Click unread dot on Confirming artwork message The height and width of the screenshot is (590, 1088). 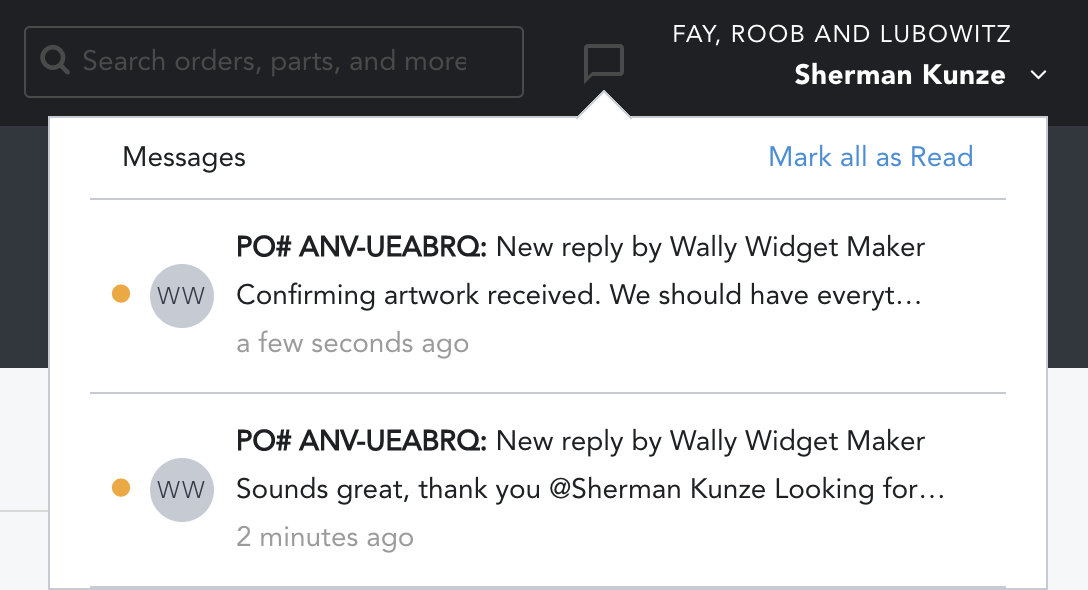point(121,294)
